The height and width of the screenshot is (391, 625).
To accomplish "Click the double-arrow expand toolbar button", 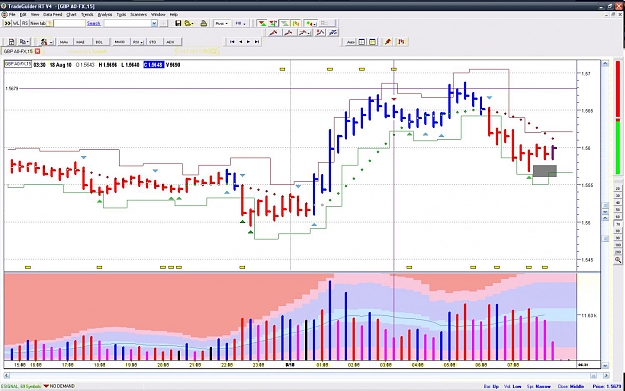I will 7,24.
